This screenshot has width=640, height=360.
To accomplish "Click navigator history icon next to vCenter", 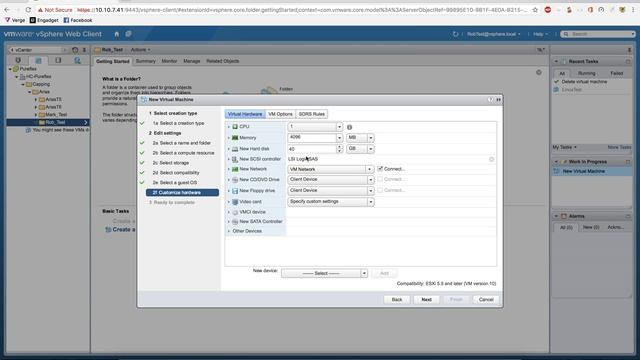I will click(x=75, y=50).
